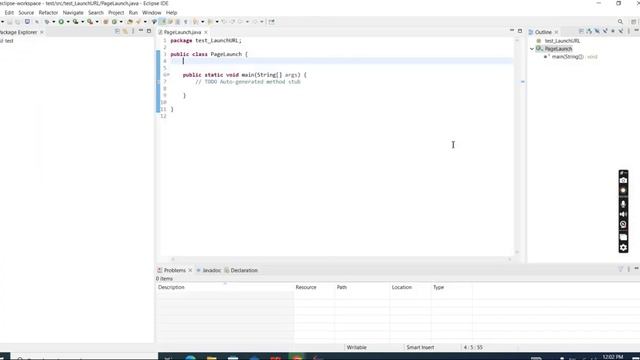This screenshot has width=640, height=360.
Task: Click the editor horizontal scrollbar
Action: 341,259
